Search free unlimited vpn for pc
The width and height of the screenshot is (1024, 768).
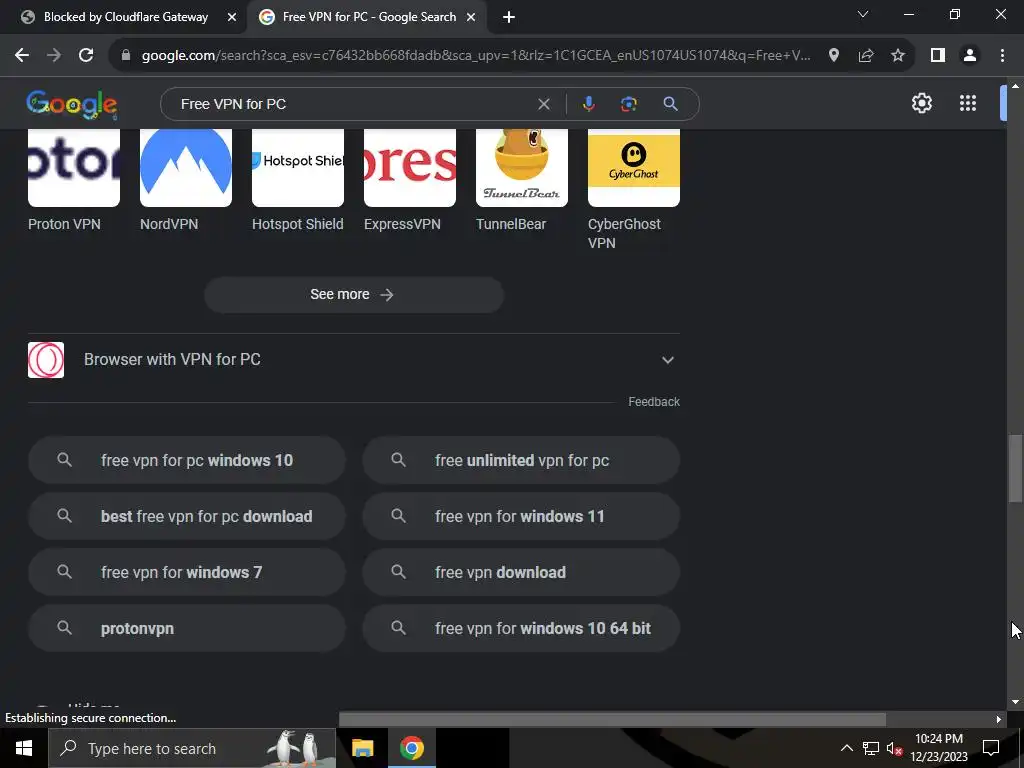click(x=521, y=460)
